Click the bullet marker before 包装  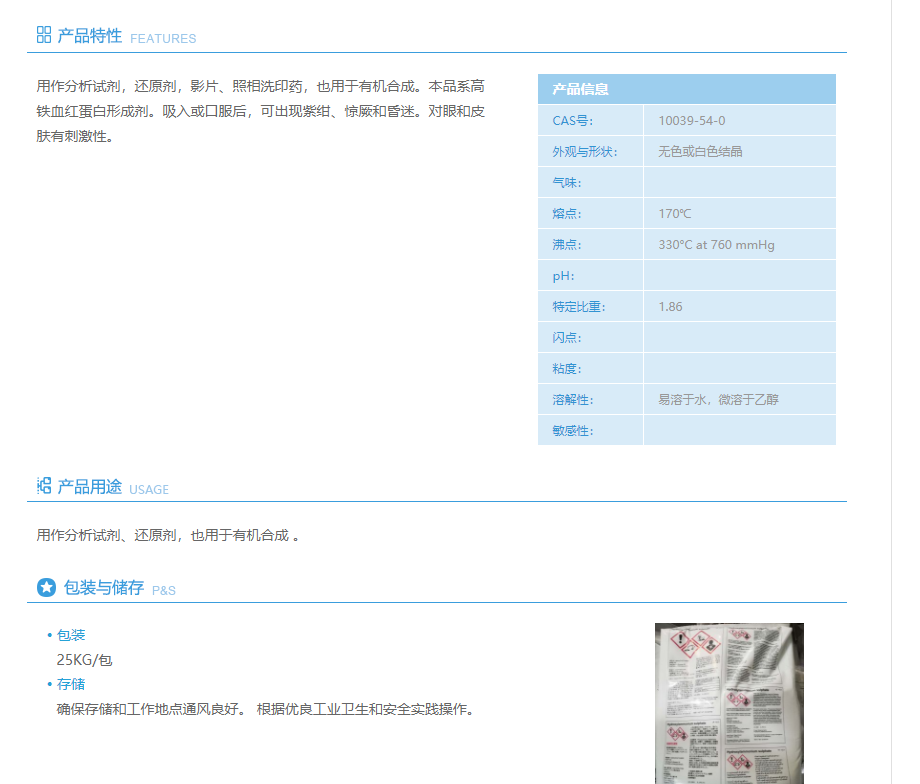47,635
